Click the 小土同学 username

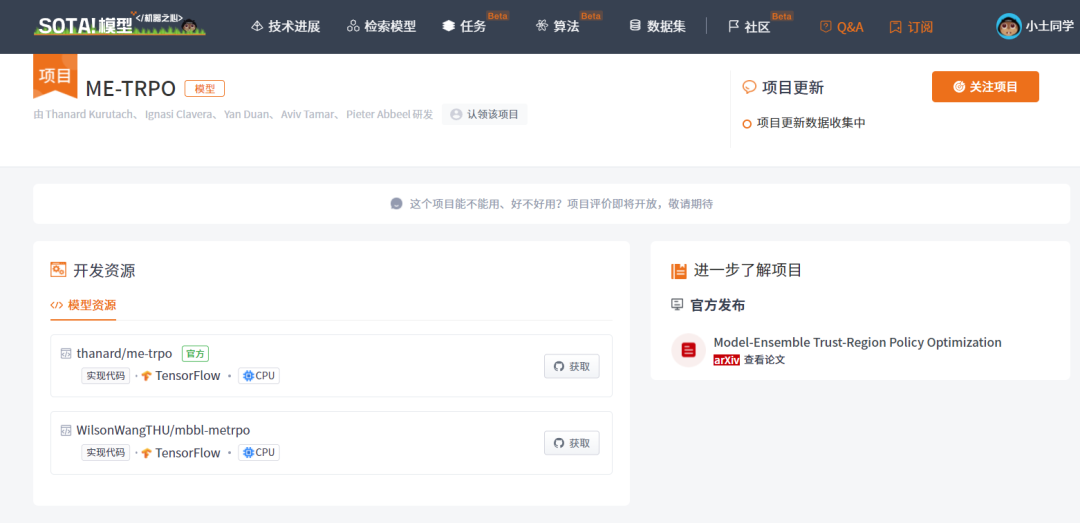[1050, 27]
